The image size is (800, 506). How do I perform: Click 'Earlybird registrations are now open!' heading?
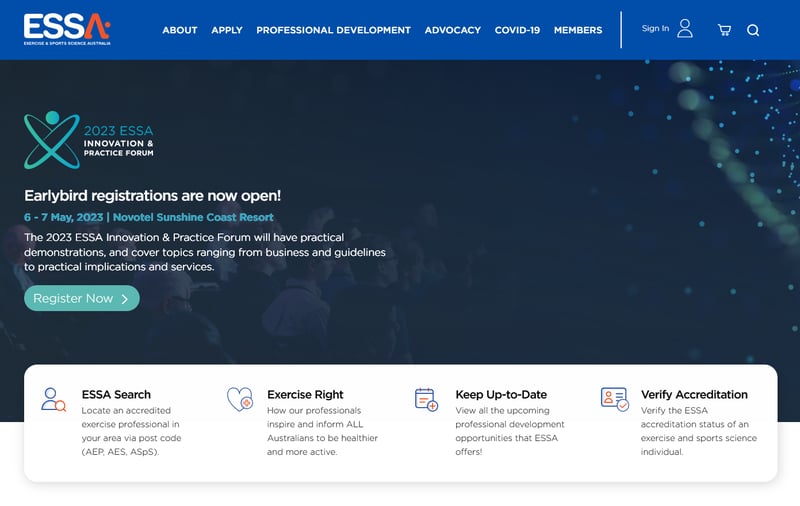[153, 196]
